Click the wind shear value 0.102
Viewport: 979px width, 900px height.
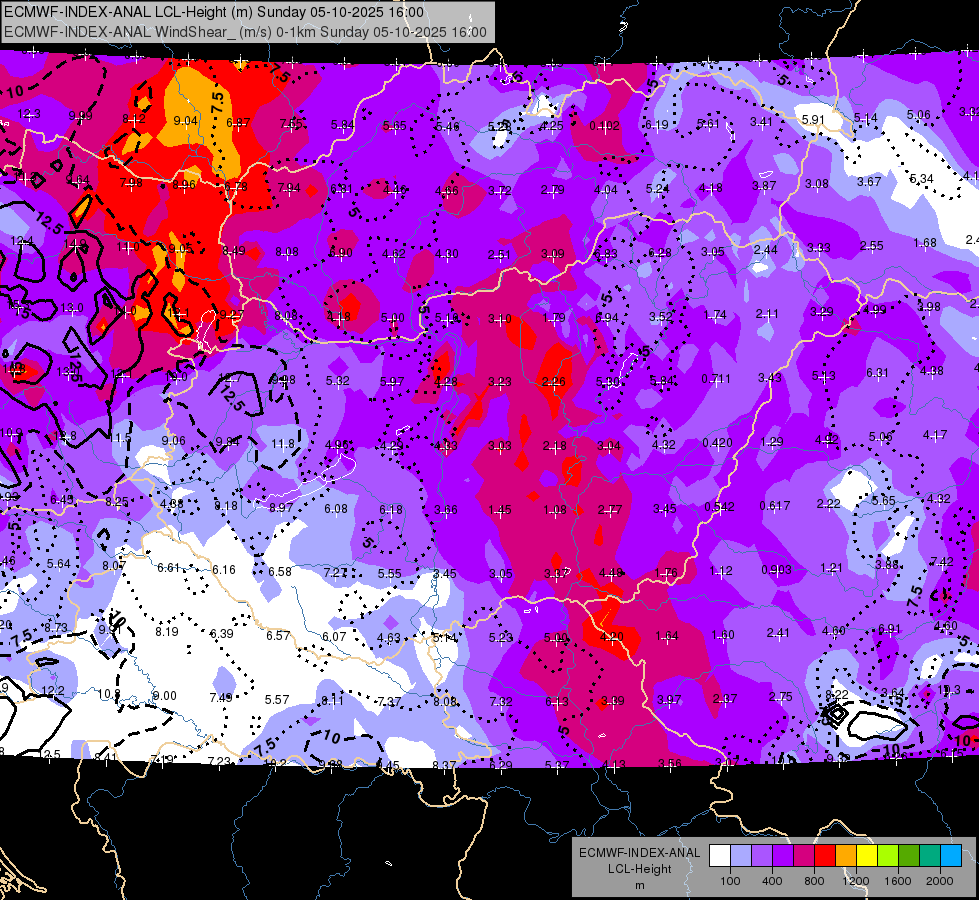[604, 126]
